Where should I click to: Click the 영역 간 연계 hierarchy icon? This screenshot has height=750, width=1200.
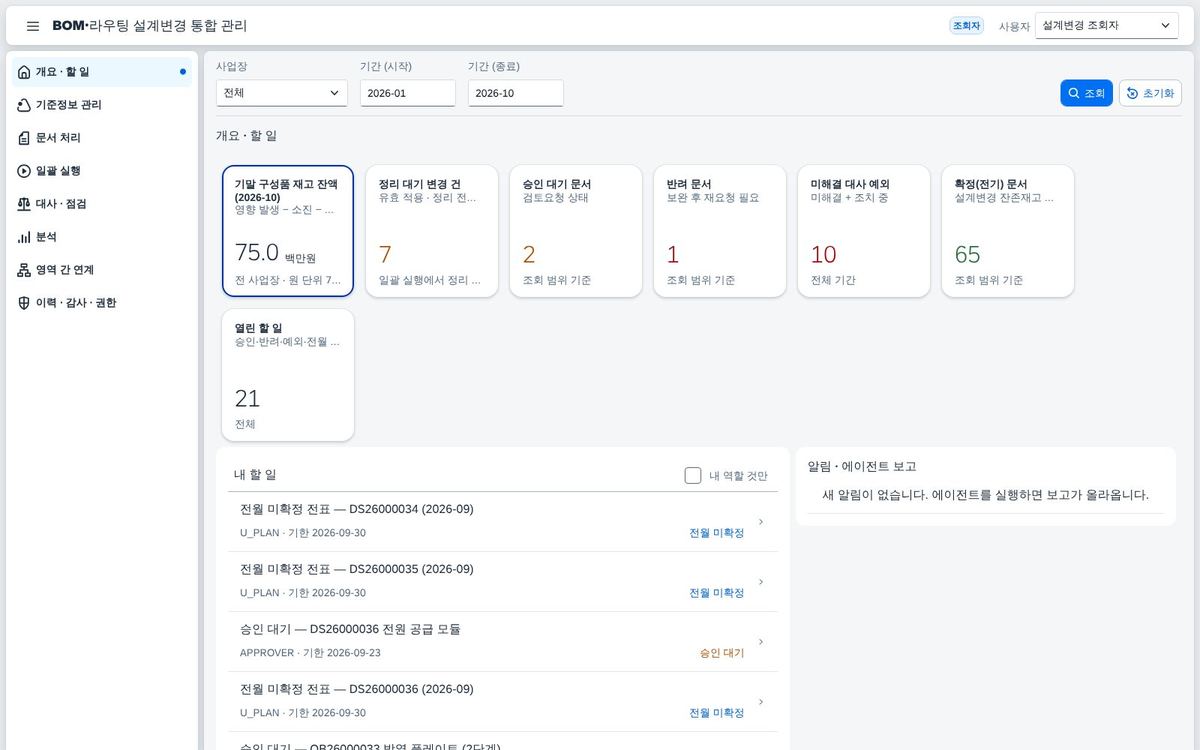24,270
